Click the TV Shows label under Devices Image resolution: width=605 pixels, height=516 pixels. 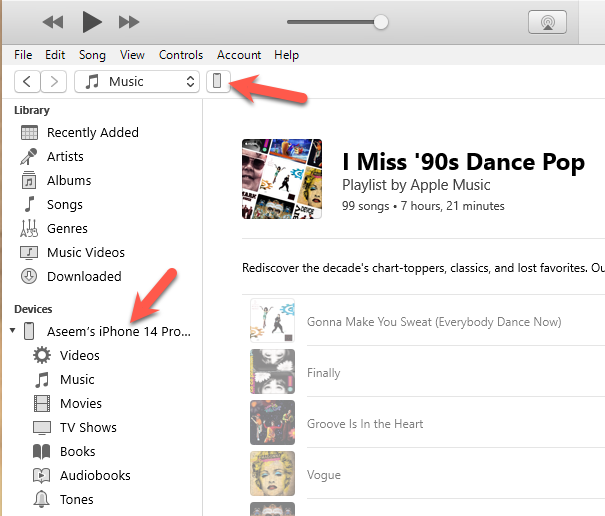88,428
